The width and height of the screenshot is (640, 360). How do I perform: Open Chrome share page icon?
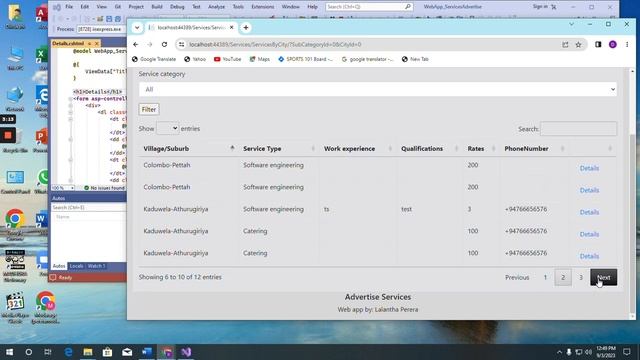pyautogui.click(x=565, y=44)
